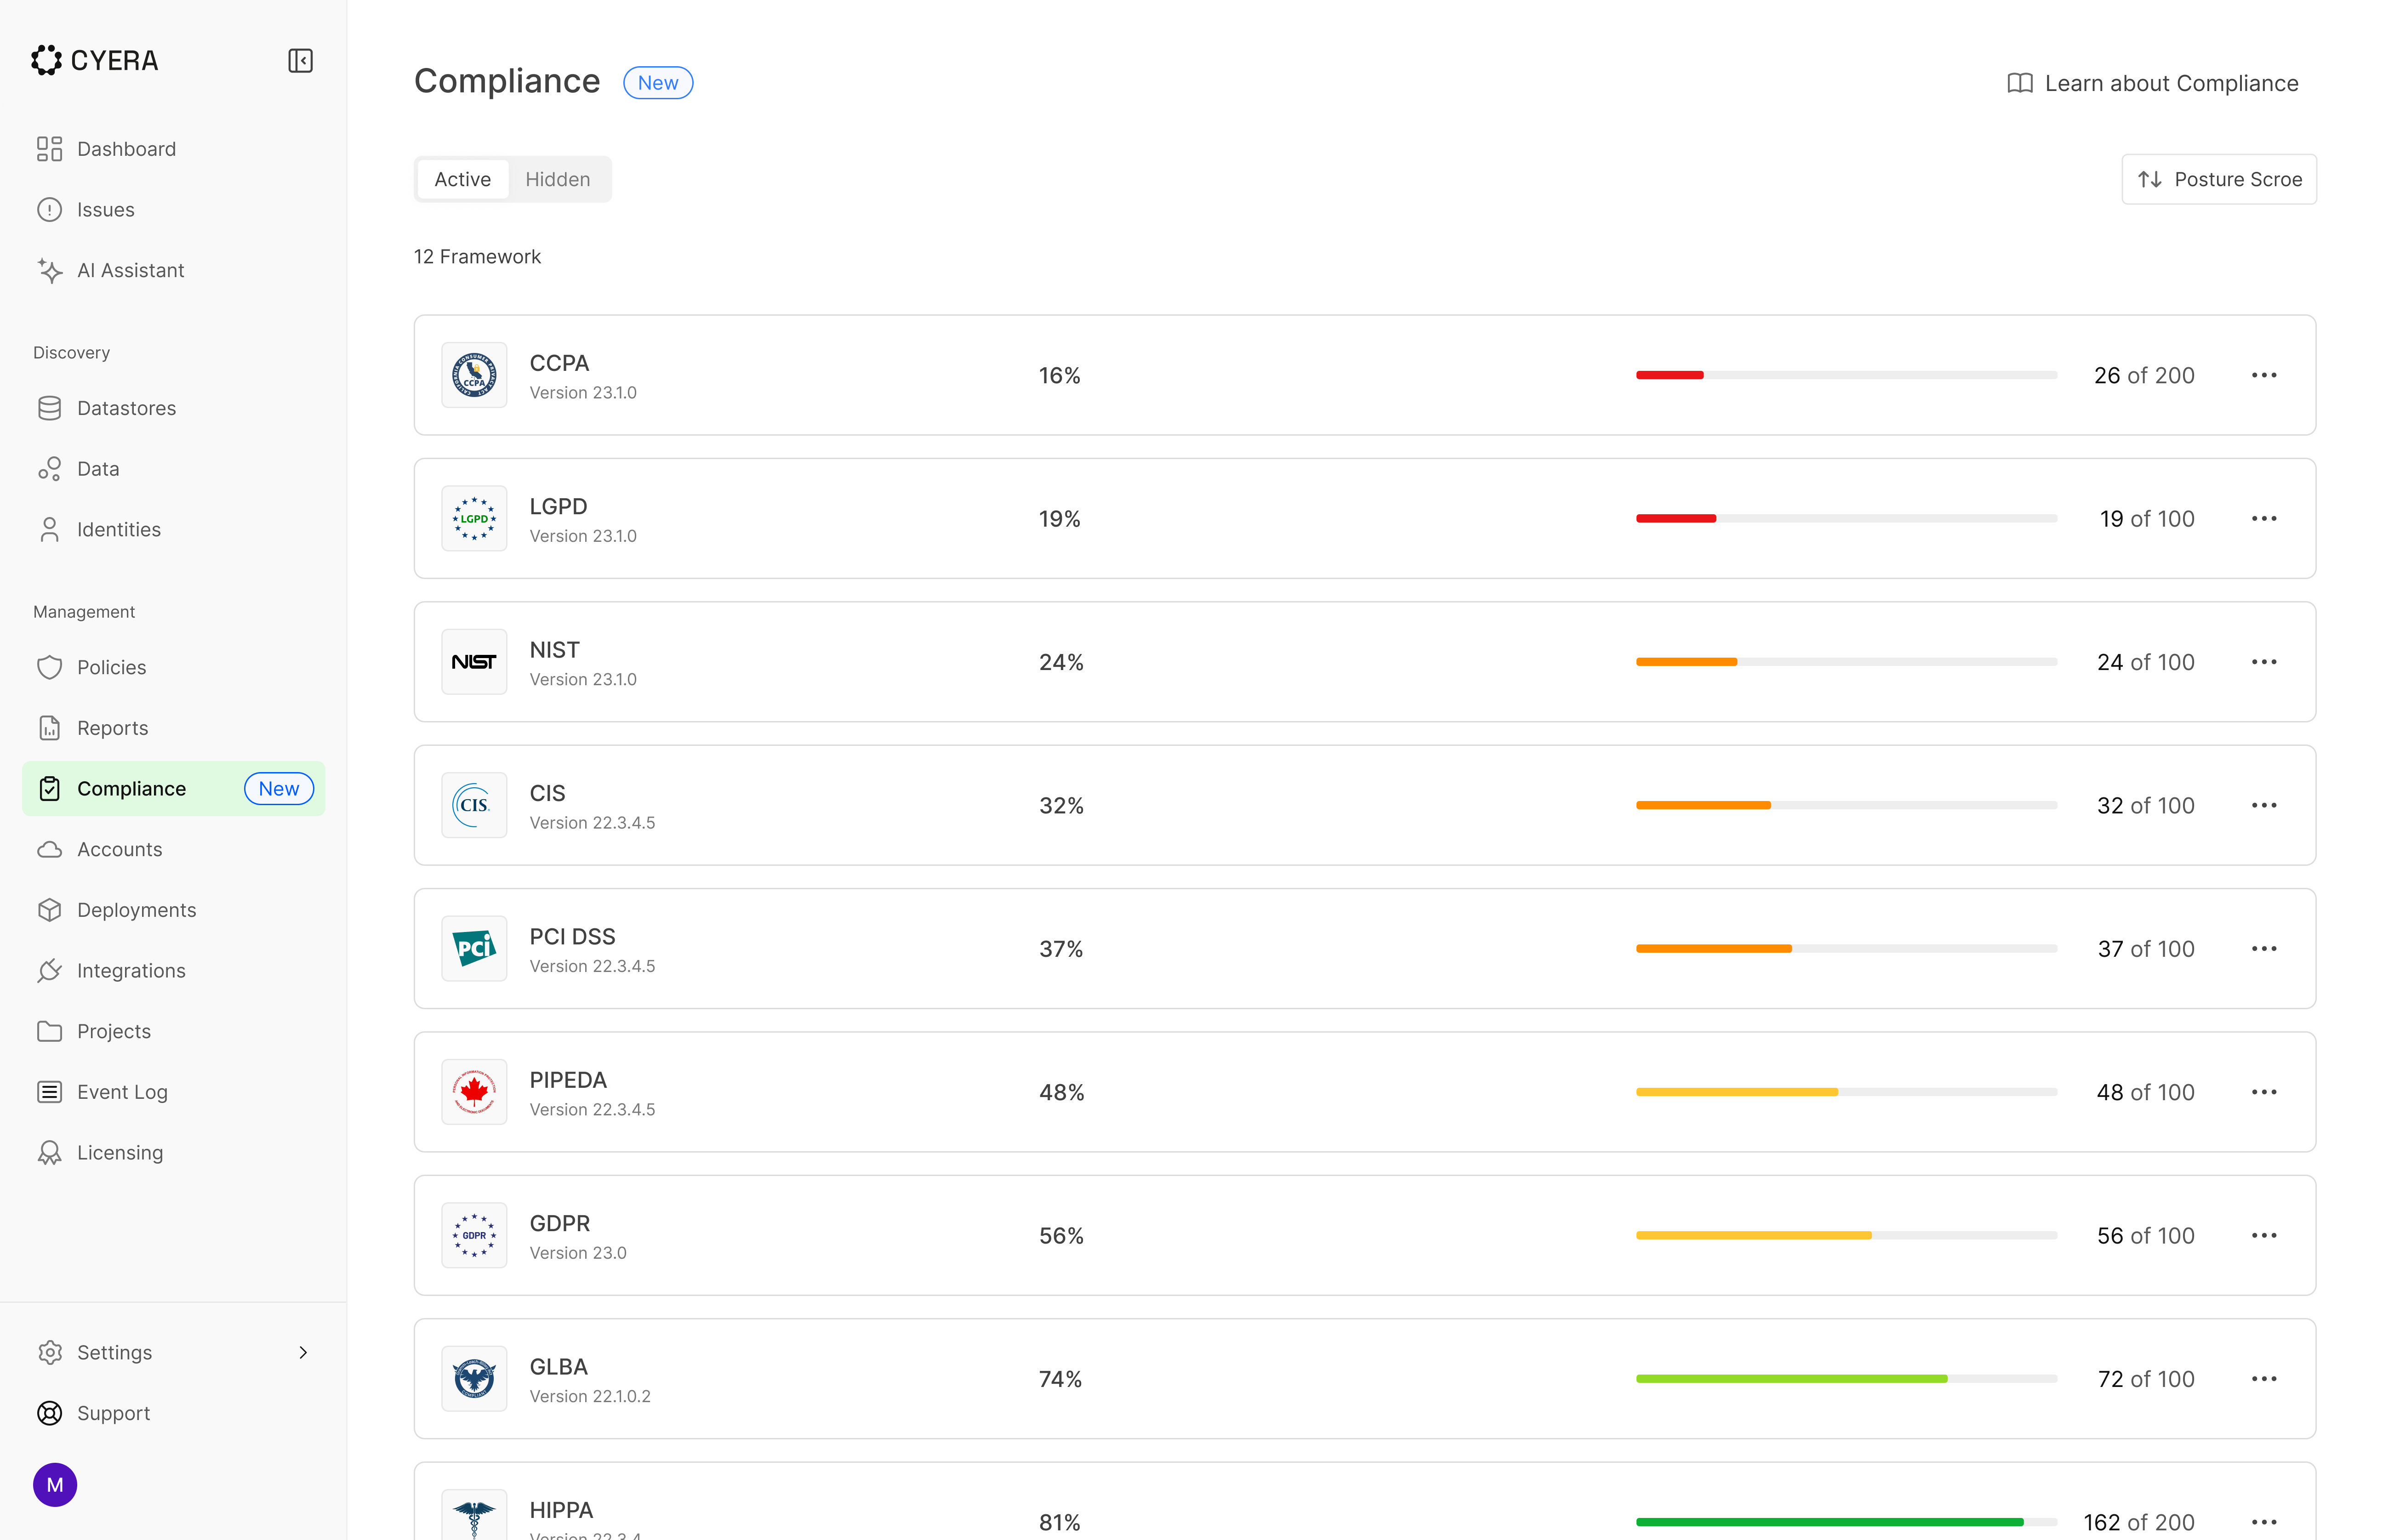Open the CCPA three-dot options menu
Image resolution: width=2383 pixels, height=1540 pixels.
pos(2263,375)
